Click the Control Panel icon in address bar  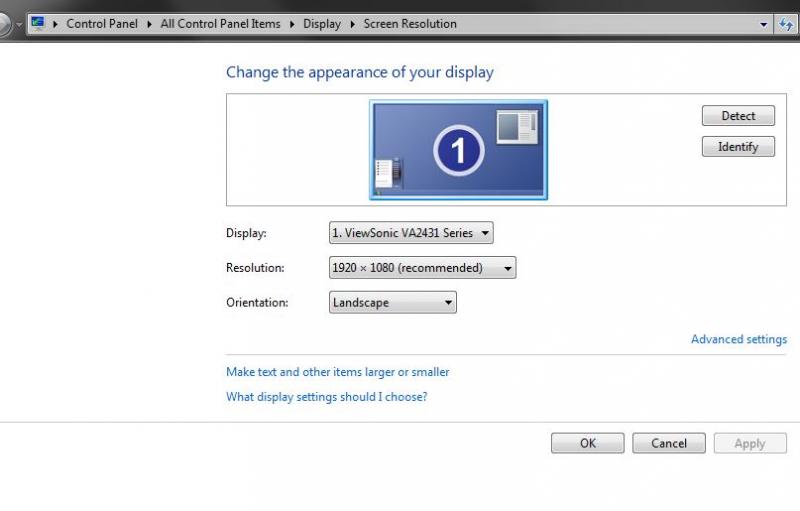38,23
